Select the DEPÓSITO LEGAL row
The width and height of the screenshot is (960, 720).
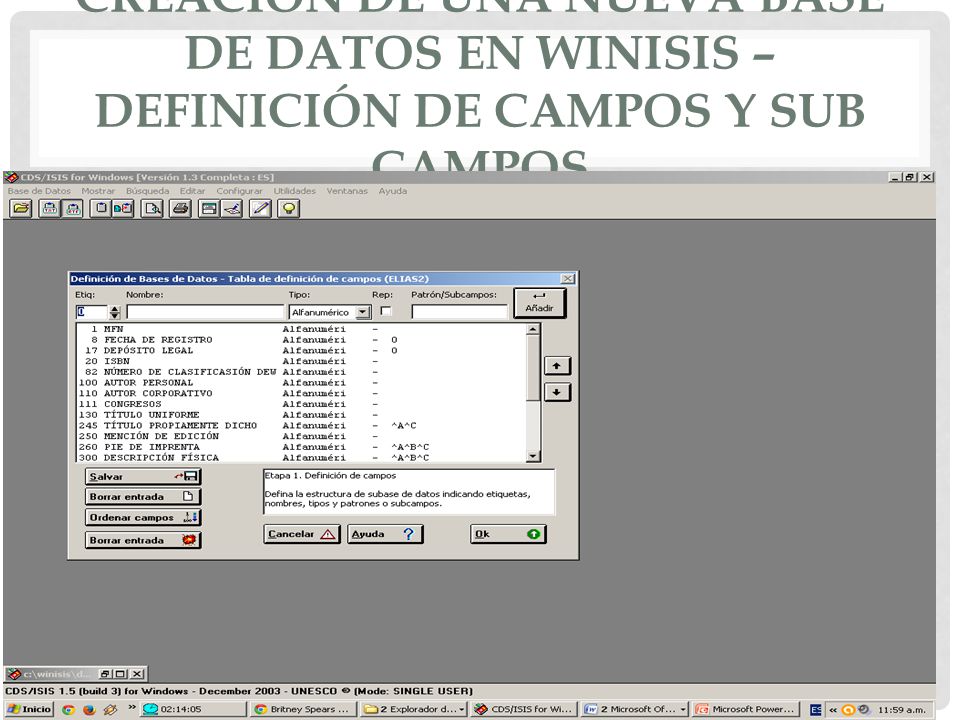tap(301, 350)
